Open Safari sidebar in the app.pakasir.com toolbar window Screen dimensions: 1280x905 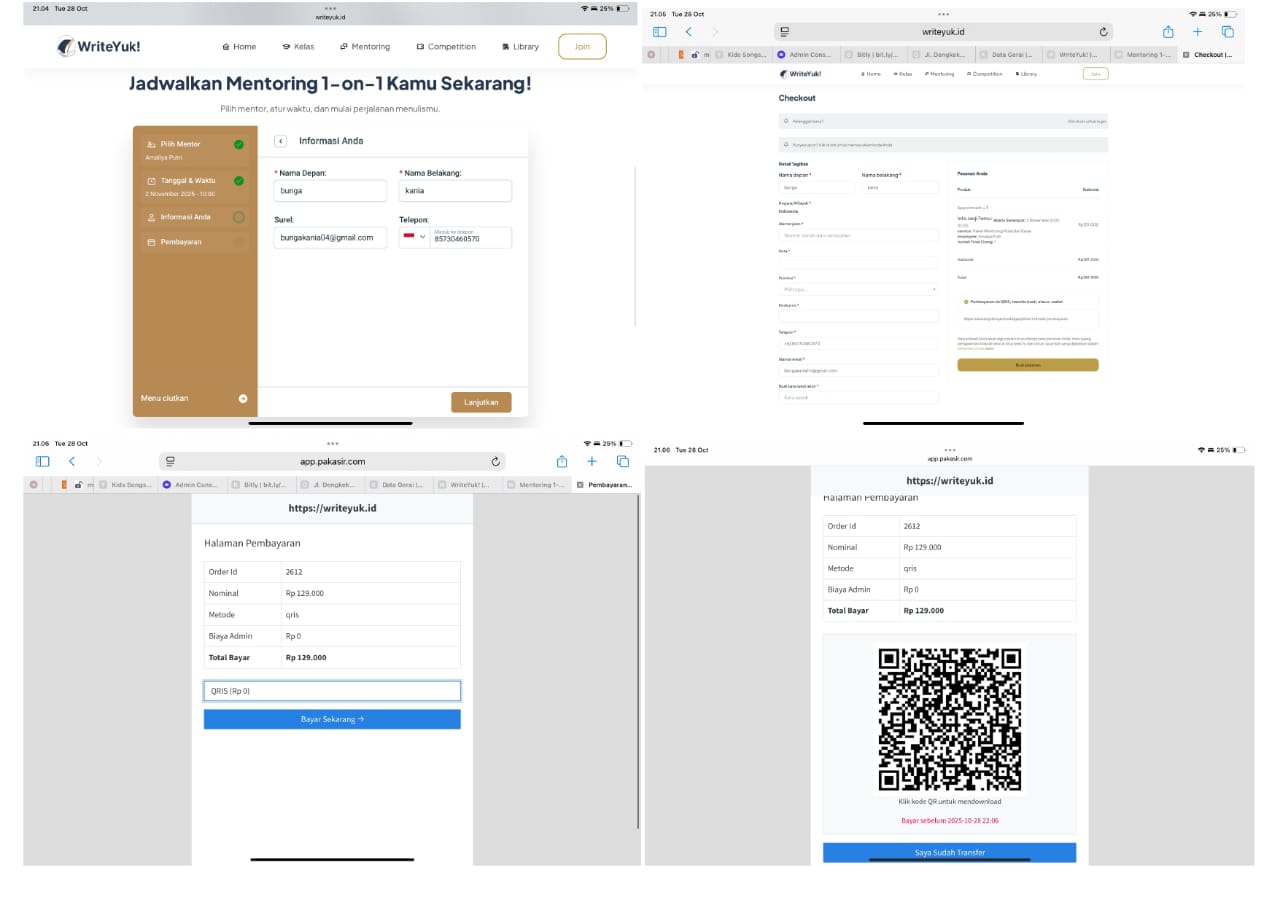pyautogui.click(x=42, y=461)
